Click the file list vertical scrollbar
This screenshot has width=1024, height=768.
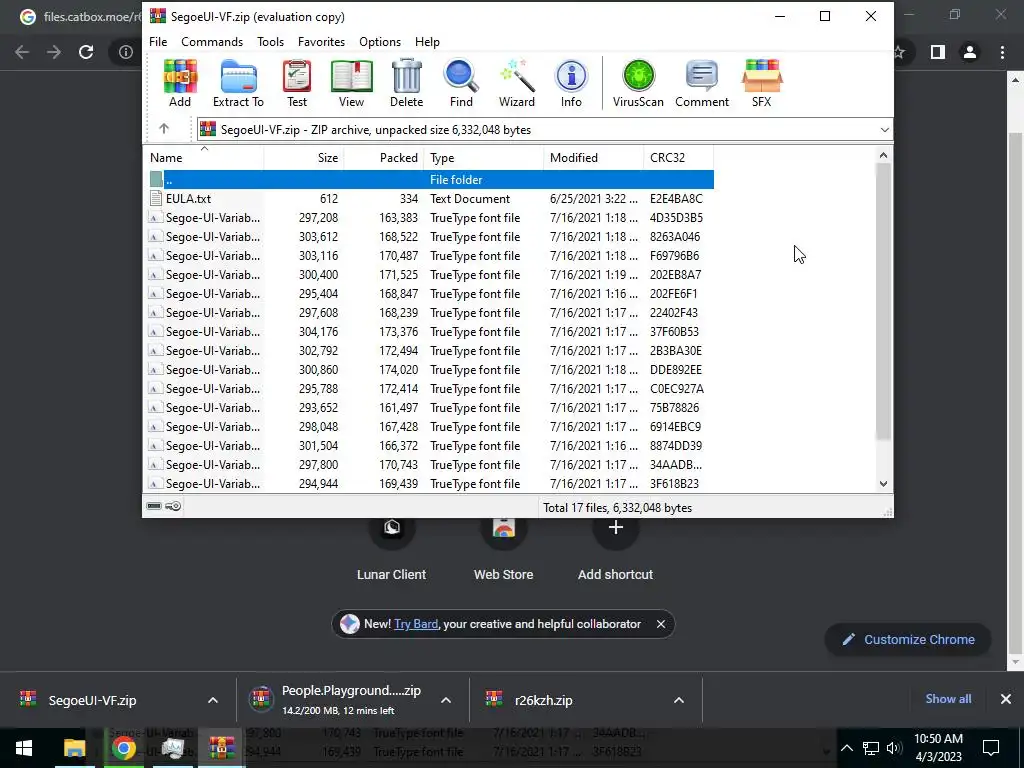(883, 301)
